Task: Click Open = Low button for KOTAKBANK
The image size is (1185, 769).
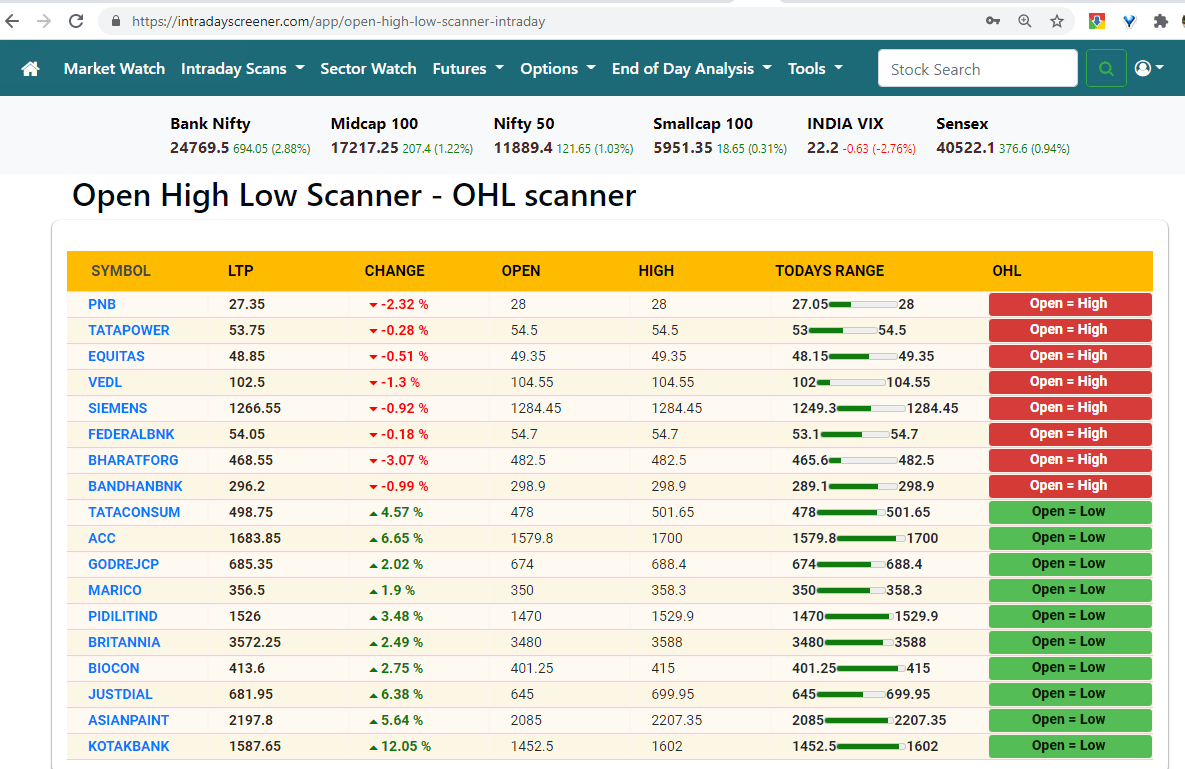Action: (x=1070, y=746)
